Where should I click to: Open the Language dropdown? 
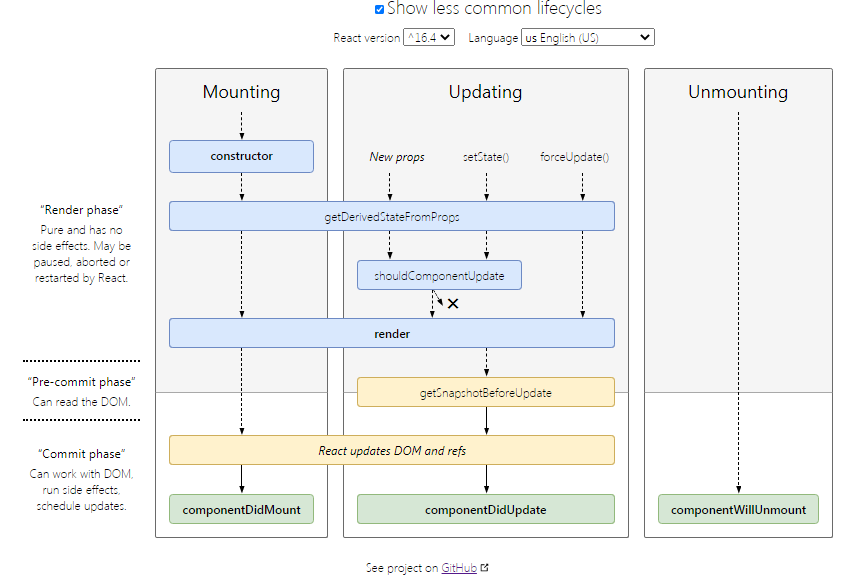point(588,37)
